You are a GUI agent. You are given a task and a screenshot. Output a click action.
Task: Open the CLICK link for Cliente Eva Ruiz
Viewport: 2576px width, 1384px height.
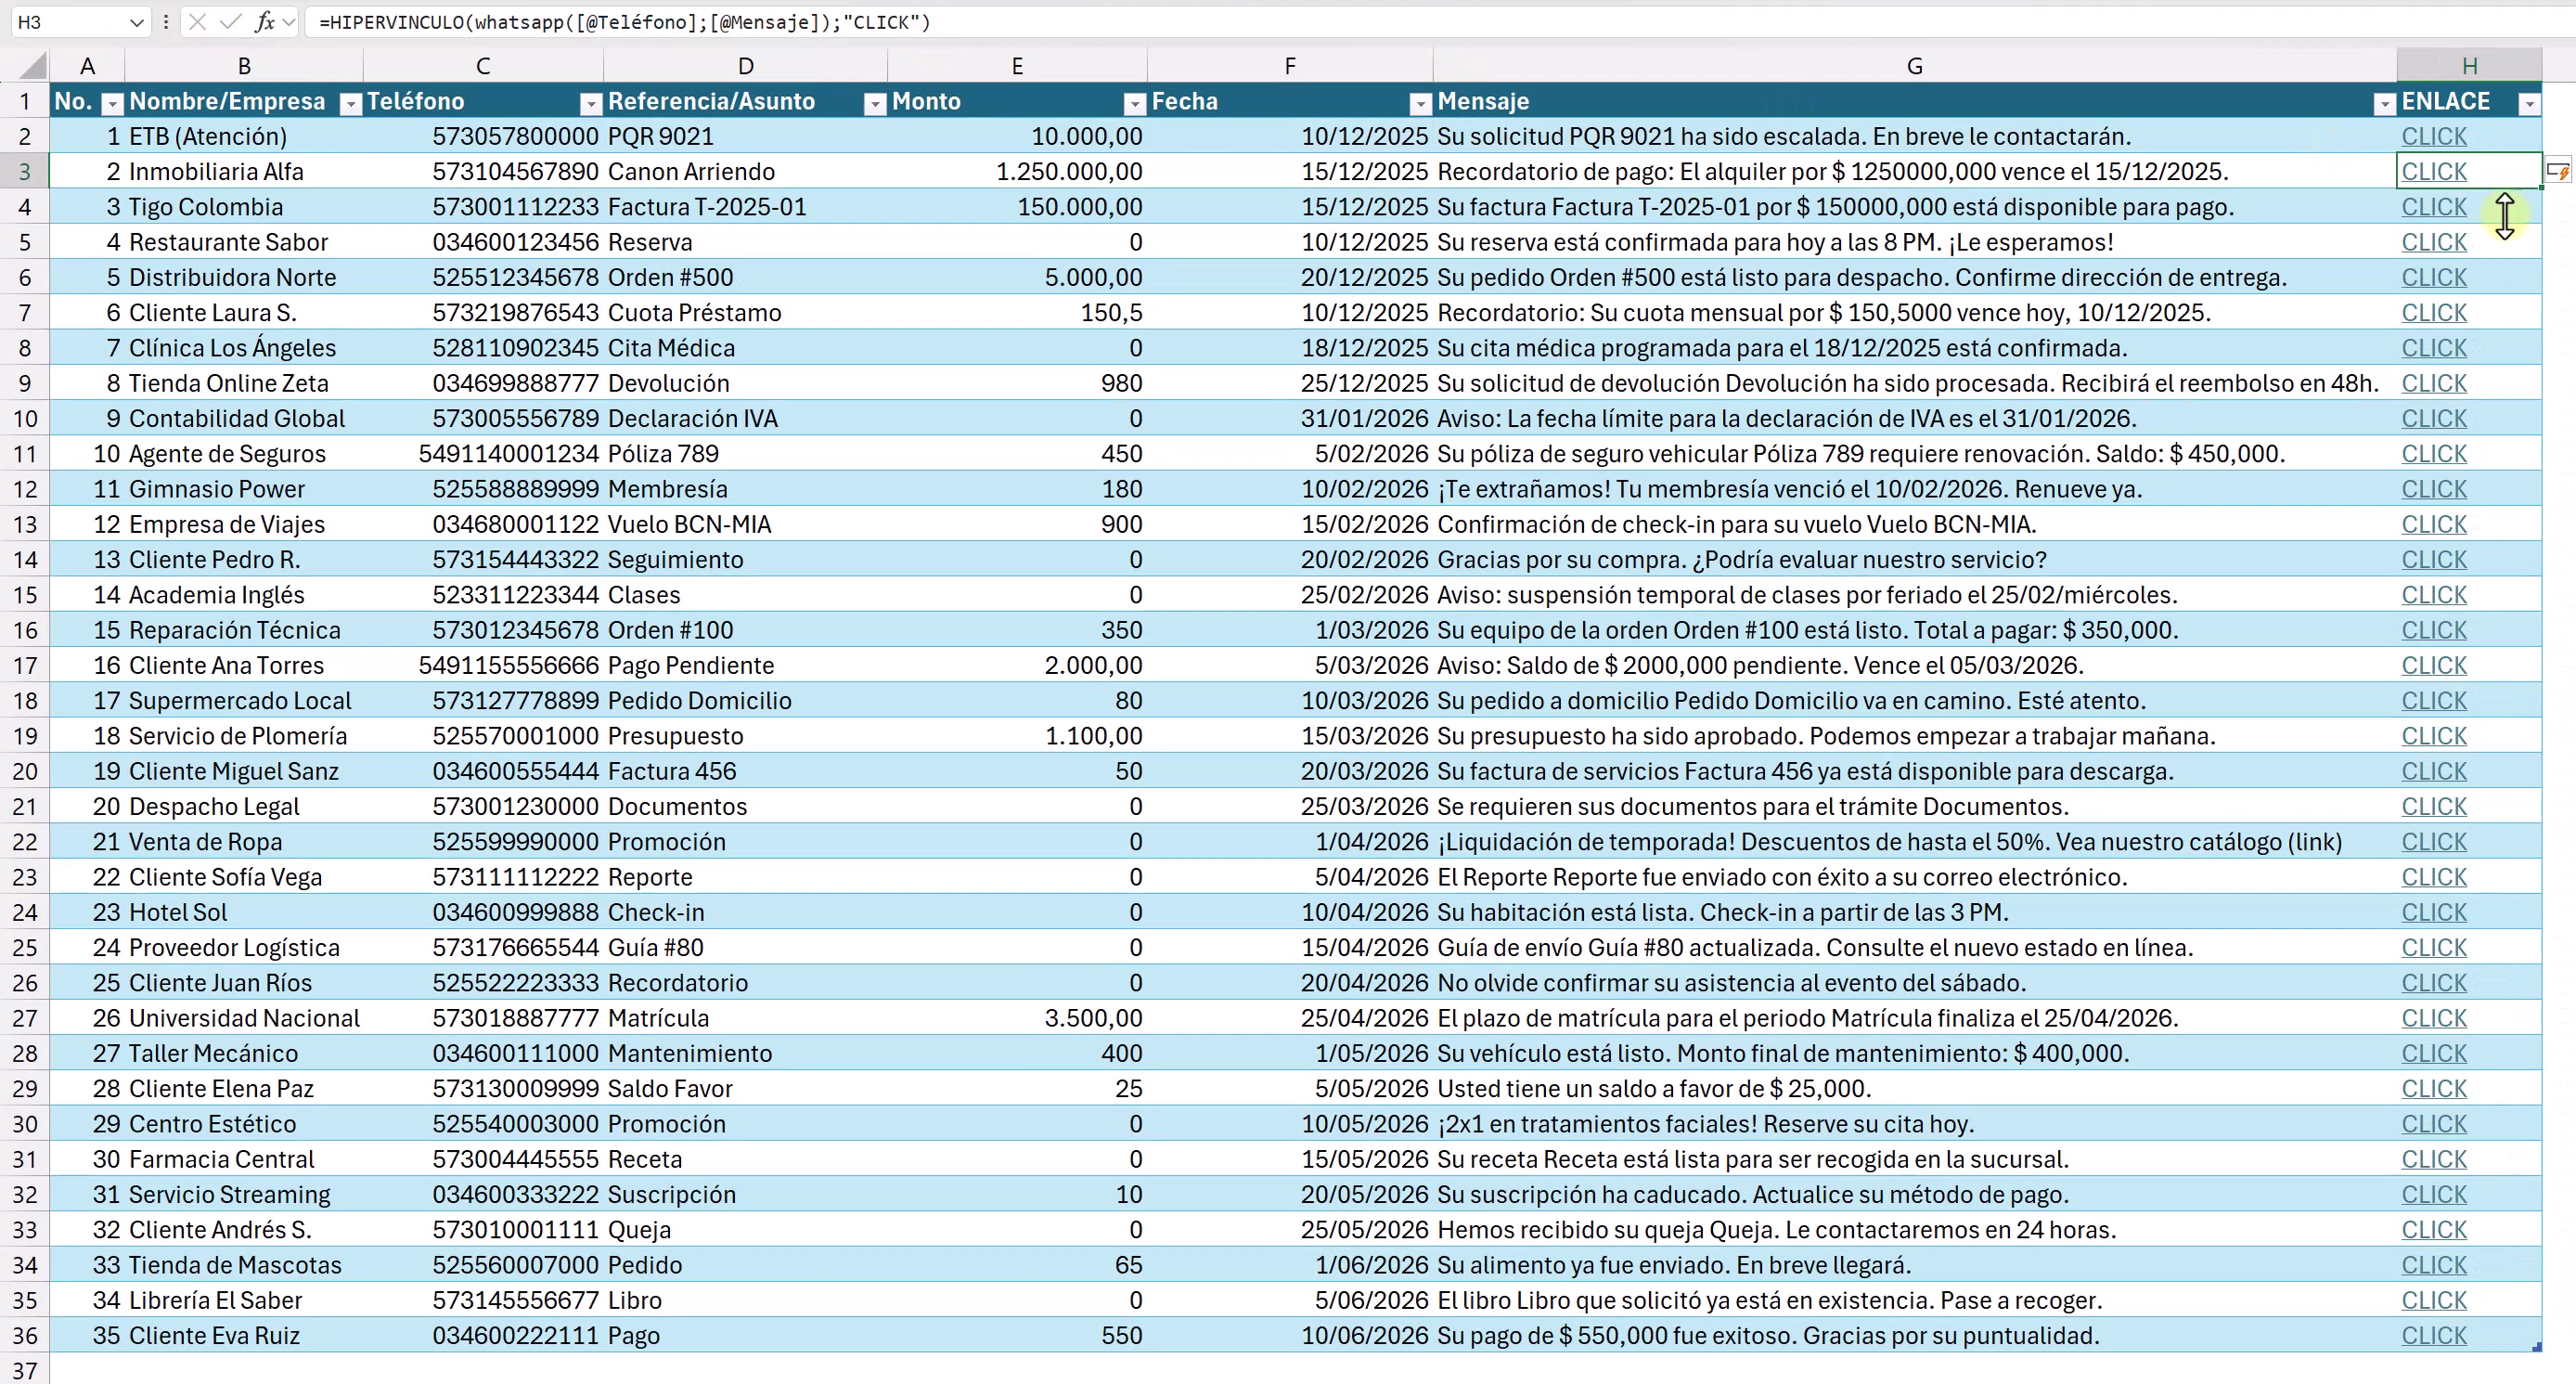click(x=2433, y=1336)
